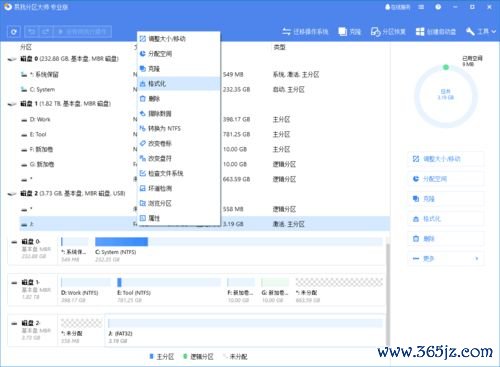Click the delete trash icon in the context menu
Image resolution: width=500 pixels, height=367 pixels.
point(143,99)
